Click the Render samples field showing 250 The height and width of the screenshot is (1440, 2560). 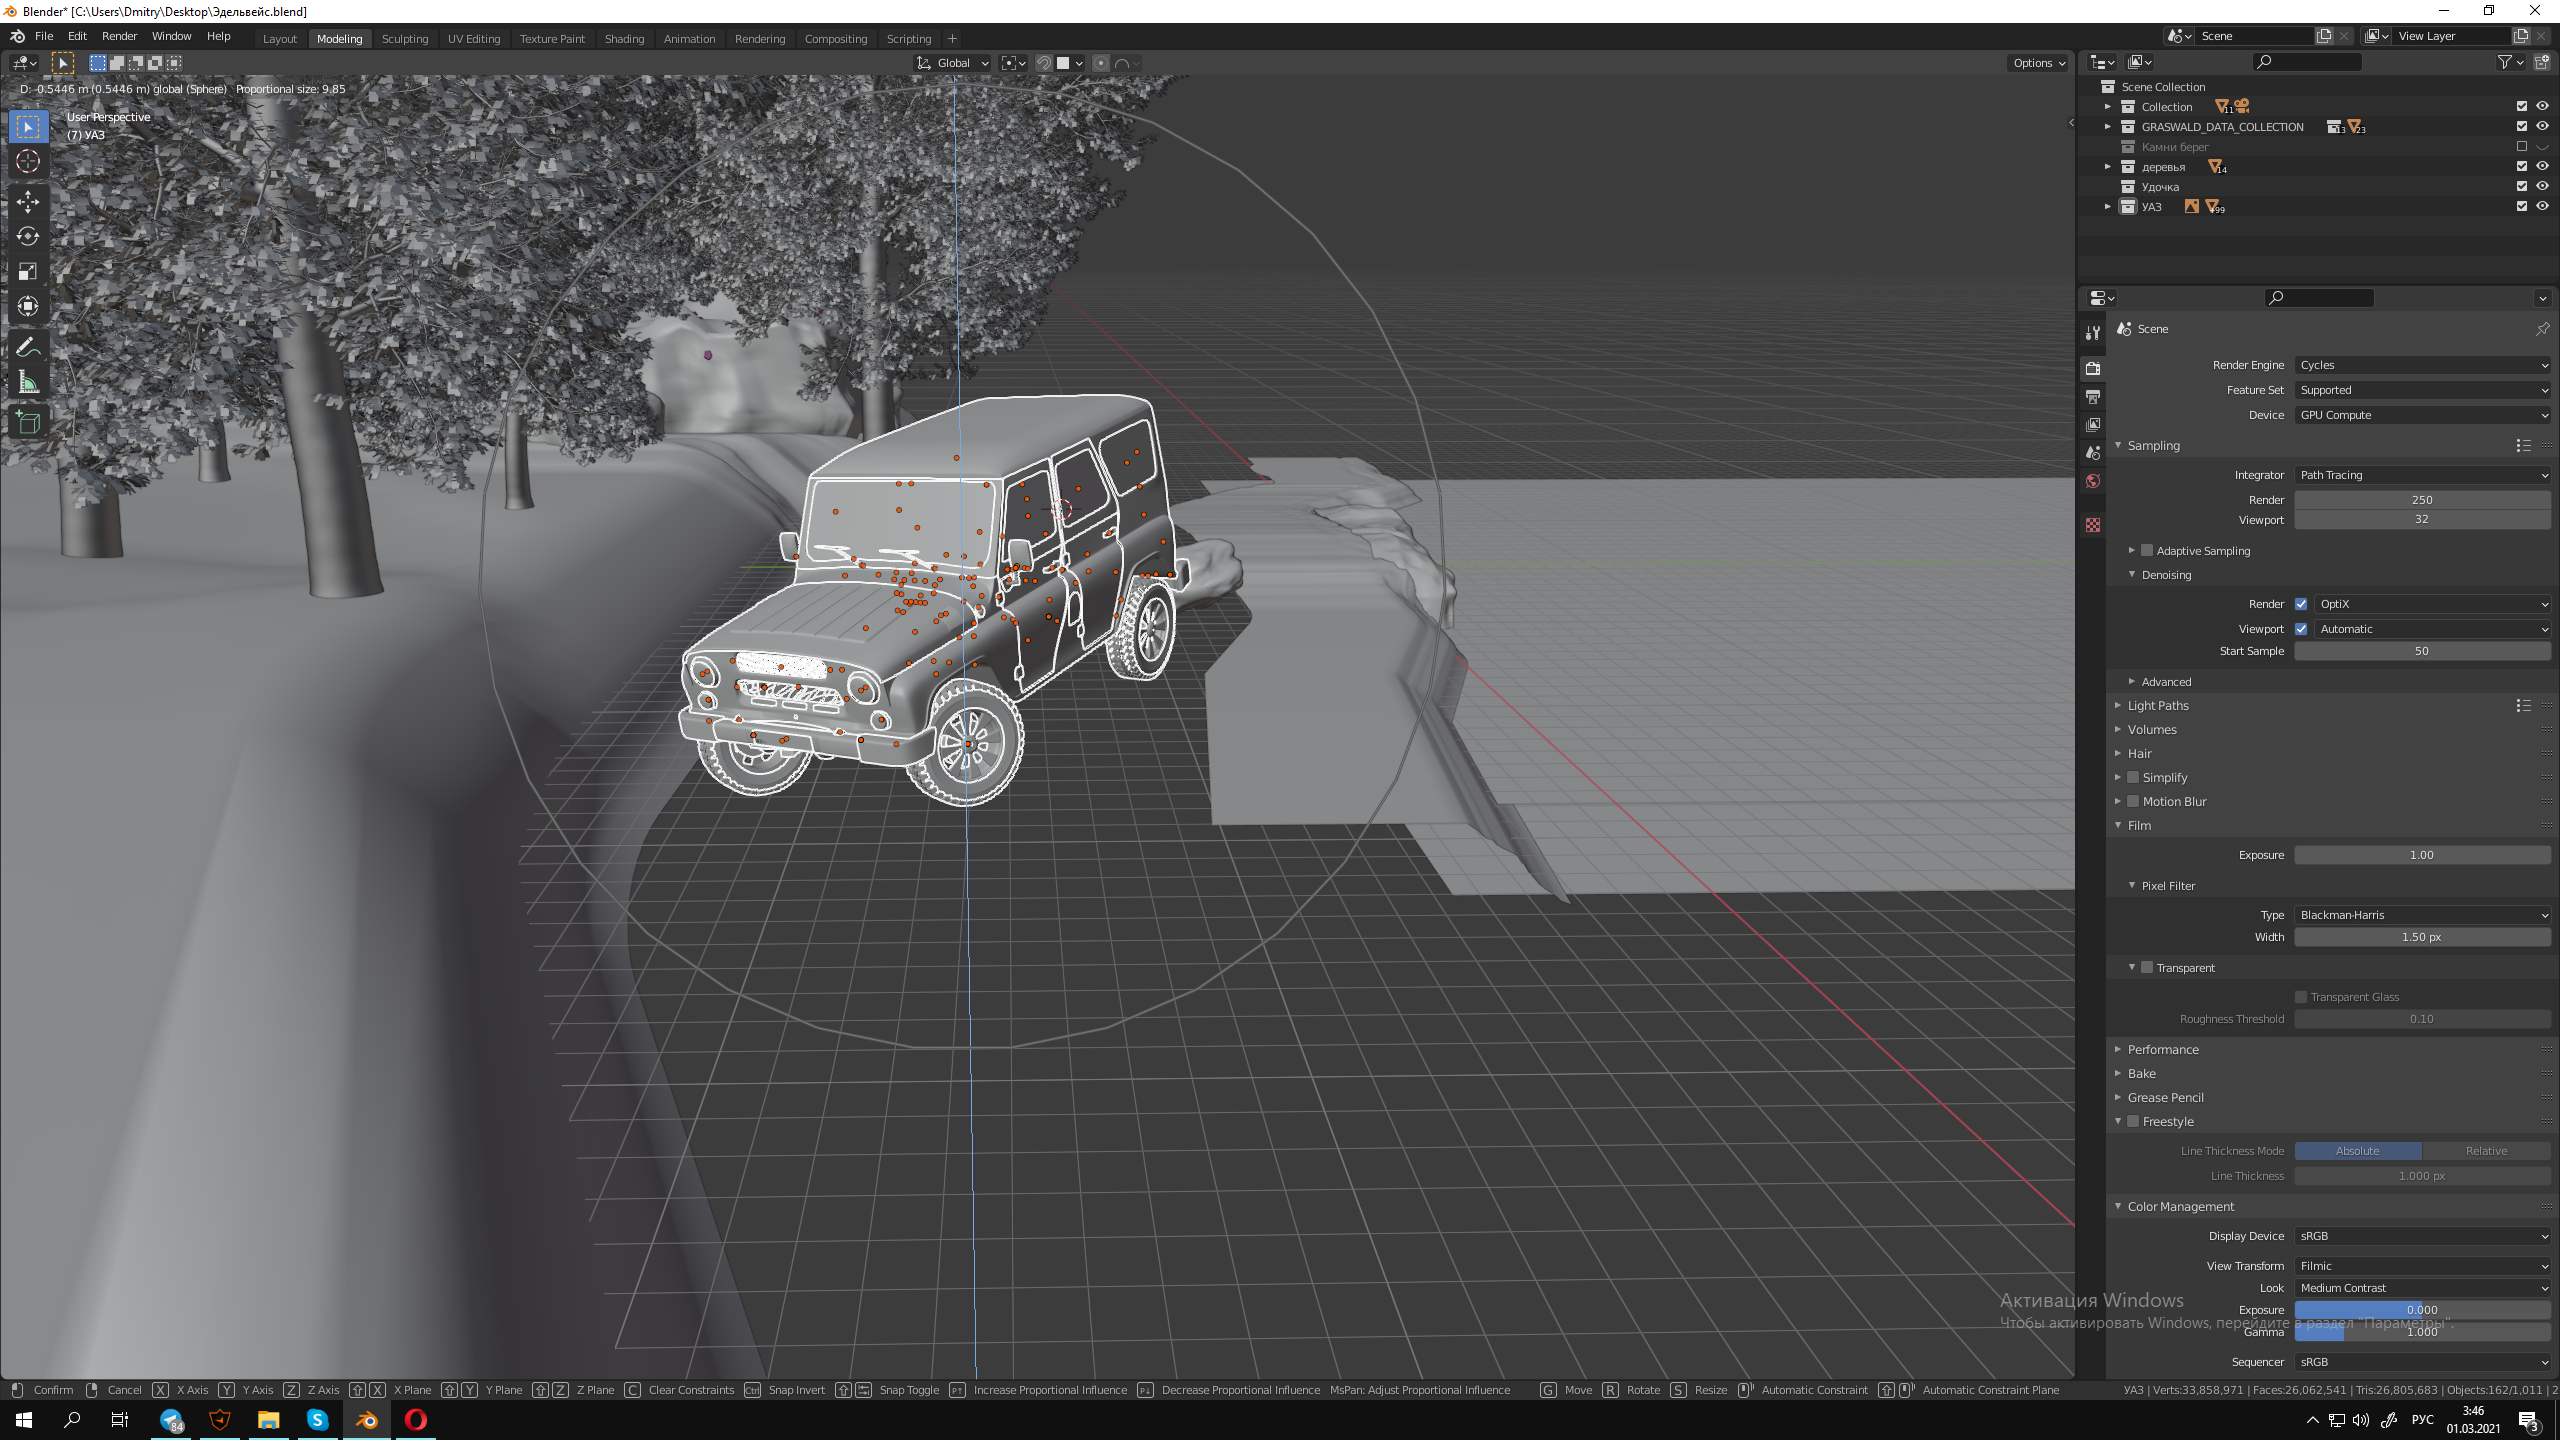(2422, 500)
